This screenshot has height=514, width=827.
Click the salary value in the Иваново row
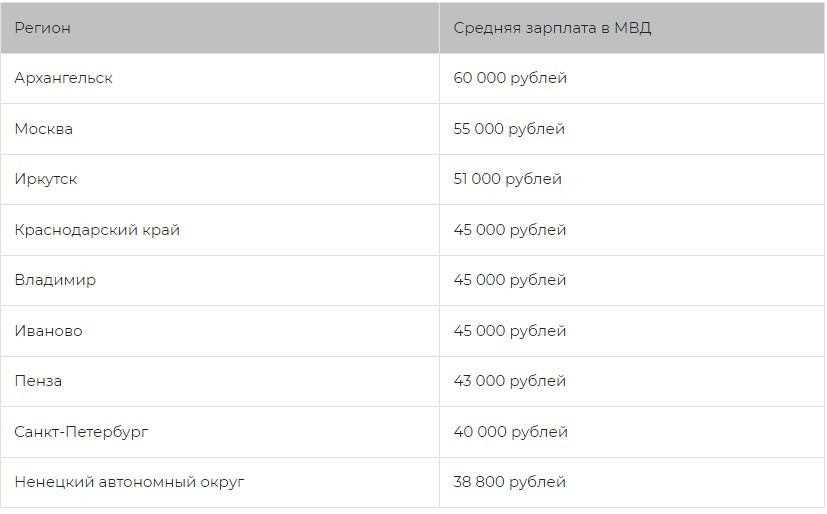510,331
